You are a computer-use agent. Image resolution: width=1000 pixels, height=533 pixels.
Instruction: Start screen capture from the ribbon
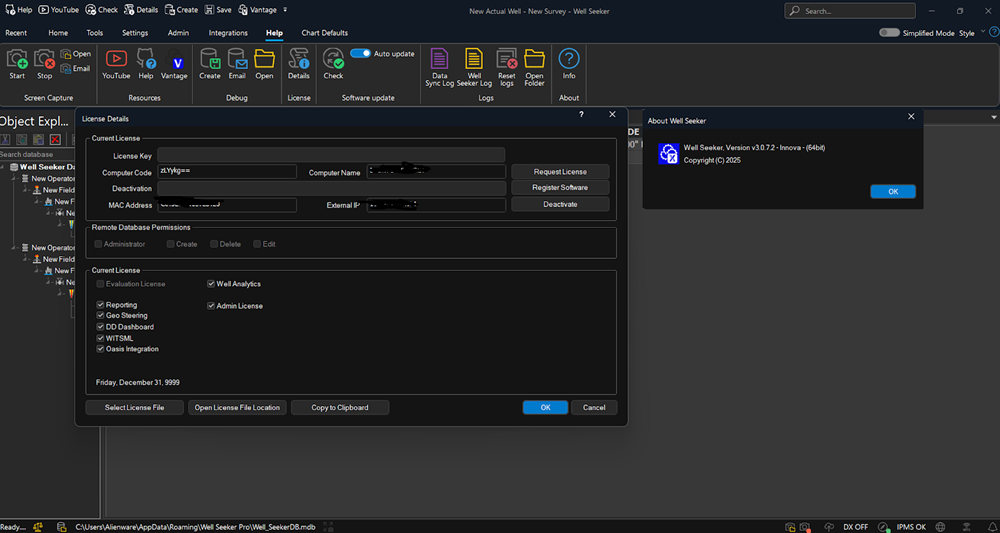17,64
